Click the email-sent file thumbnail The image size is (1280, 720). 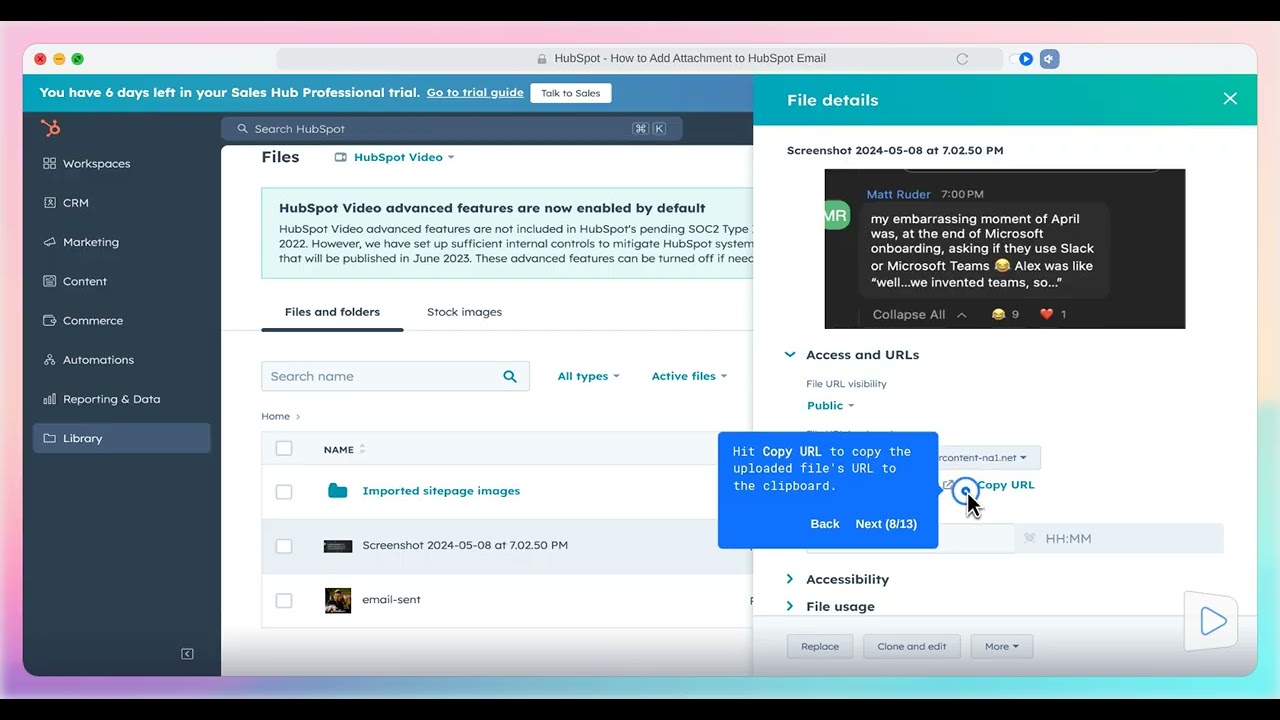point(338,600)
